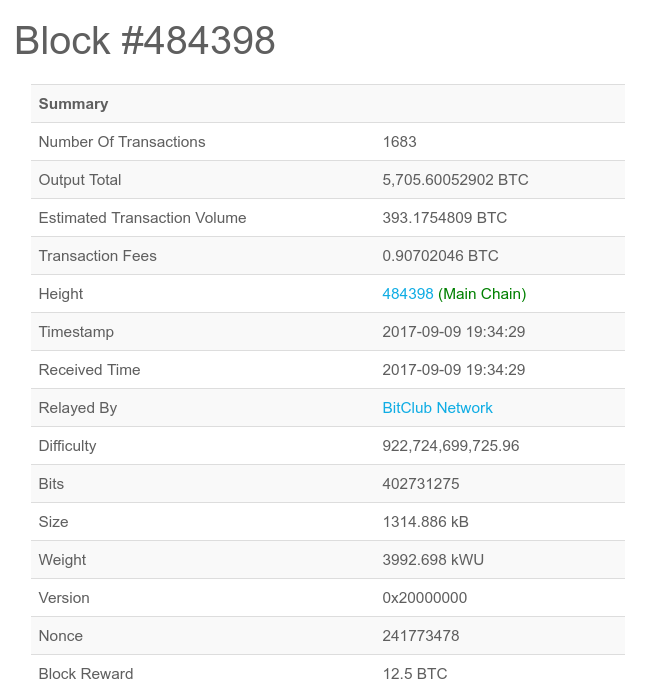Click the Estimated Transaction Volume value
Viewport: 650px width, 698px height.
click(x=444, y=218)
